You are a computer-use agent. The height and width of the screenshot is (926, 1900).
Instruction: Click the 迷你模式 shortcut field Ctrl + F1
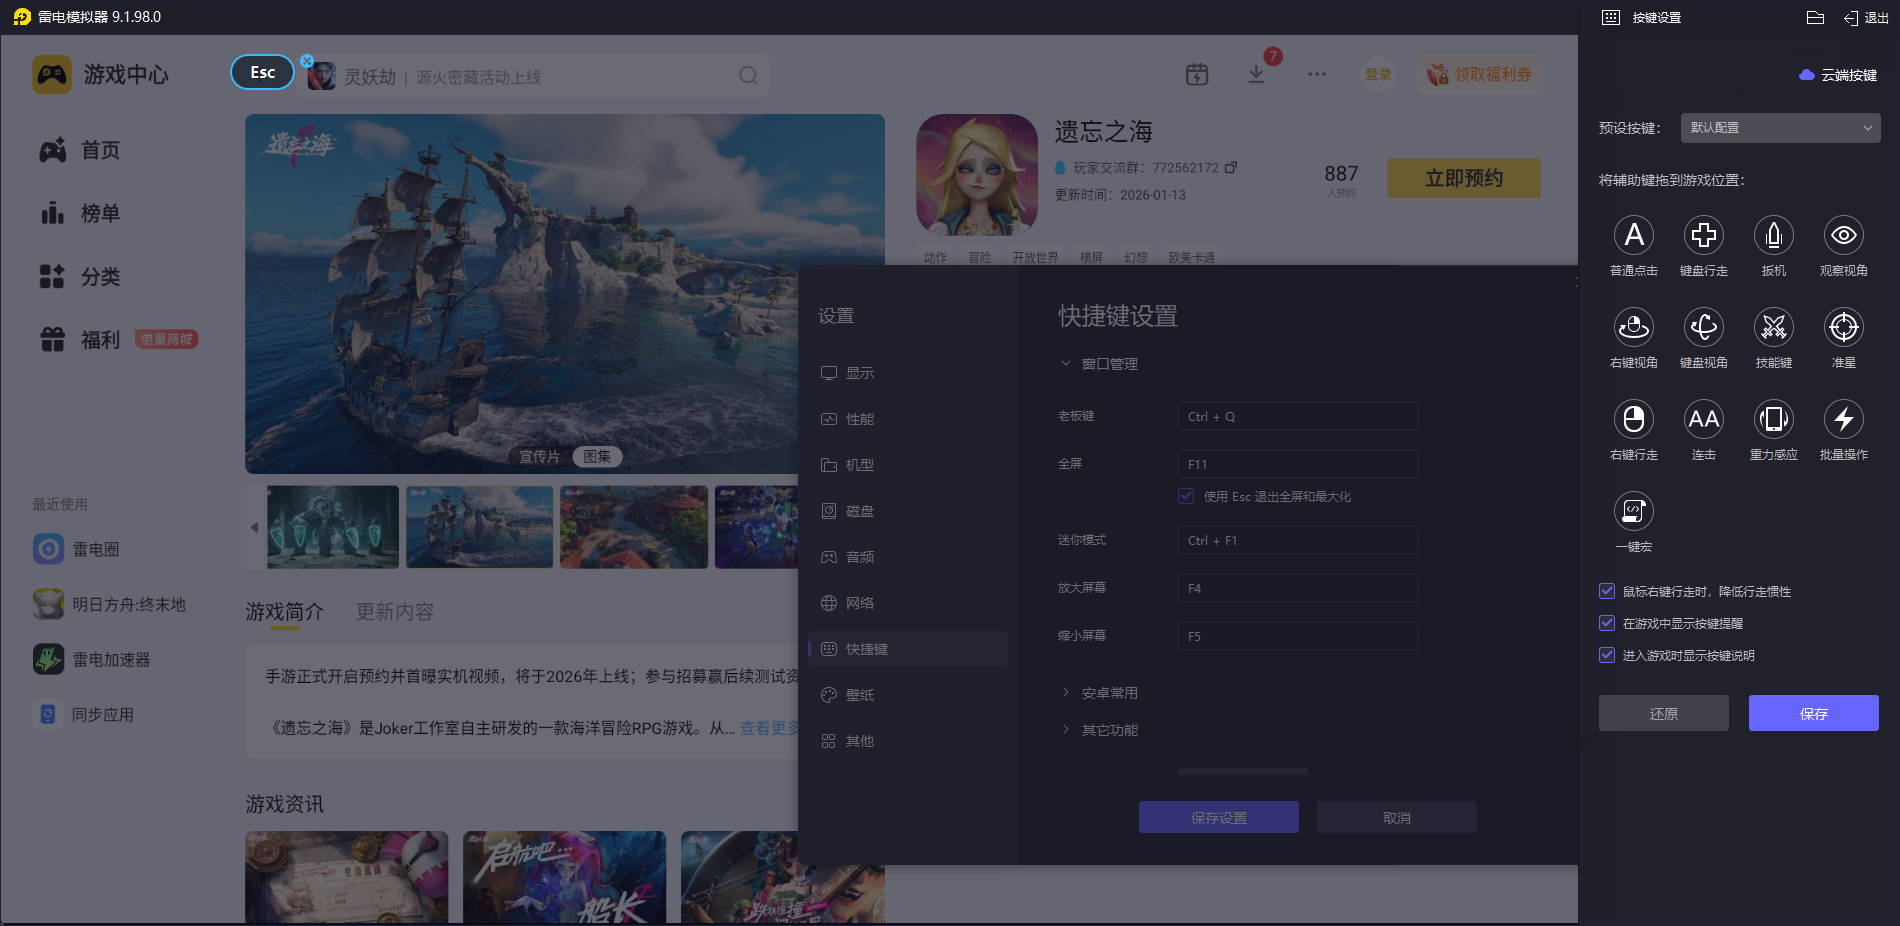tap(1298, 540)
